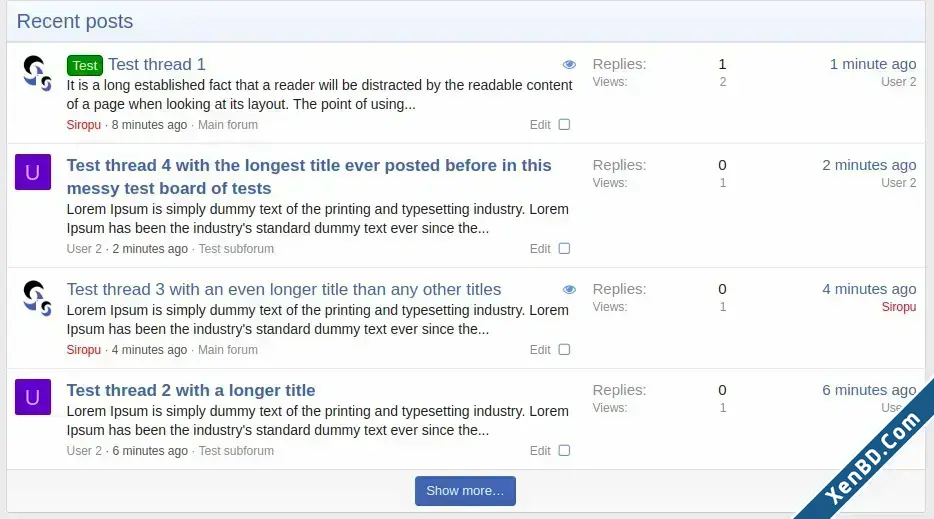The image size is (934, 519).
Task: Open red Siropu last-poster link on thread 3
Action: tap(898, 307)
